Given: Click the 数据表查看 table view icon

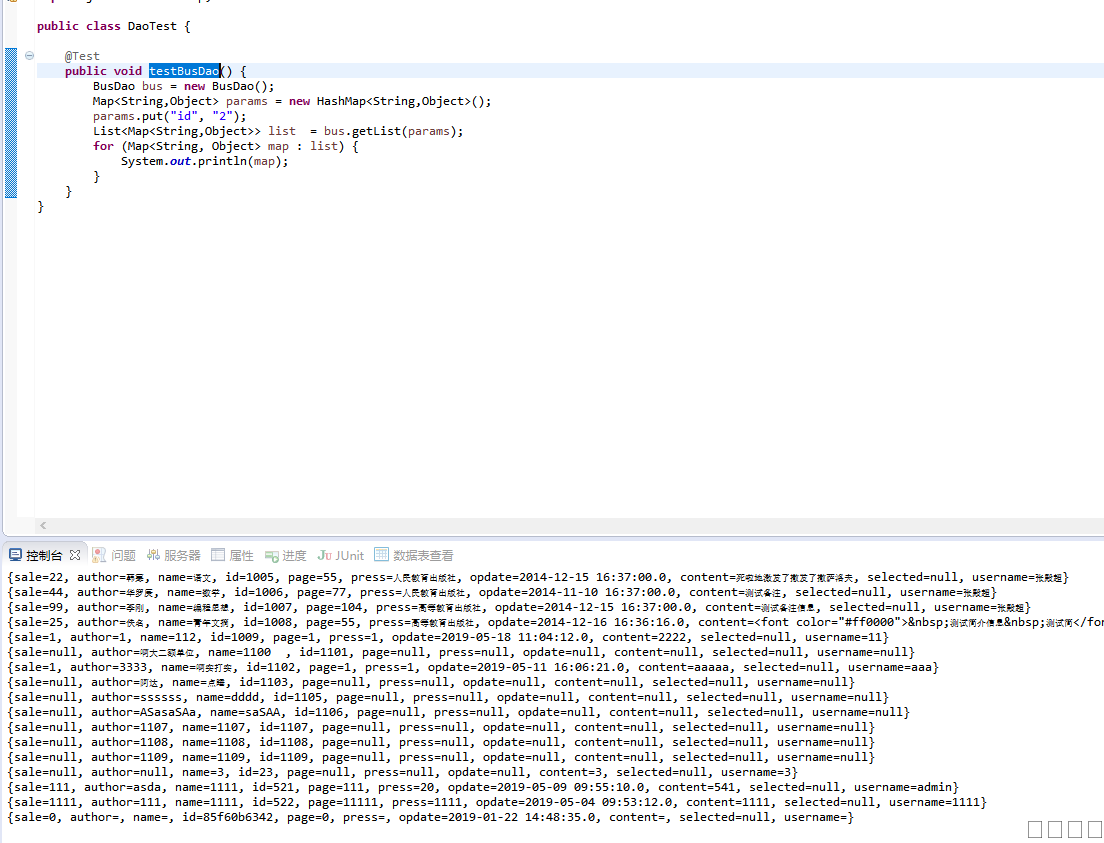Looking at the screenshot, I should [382, 555].
